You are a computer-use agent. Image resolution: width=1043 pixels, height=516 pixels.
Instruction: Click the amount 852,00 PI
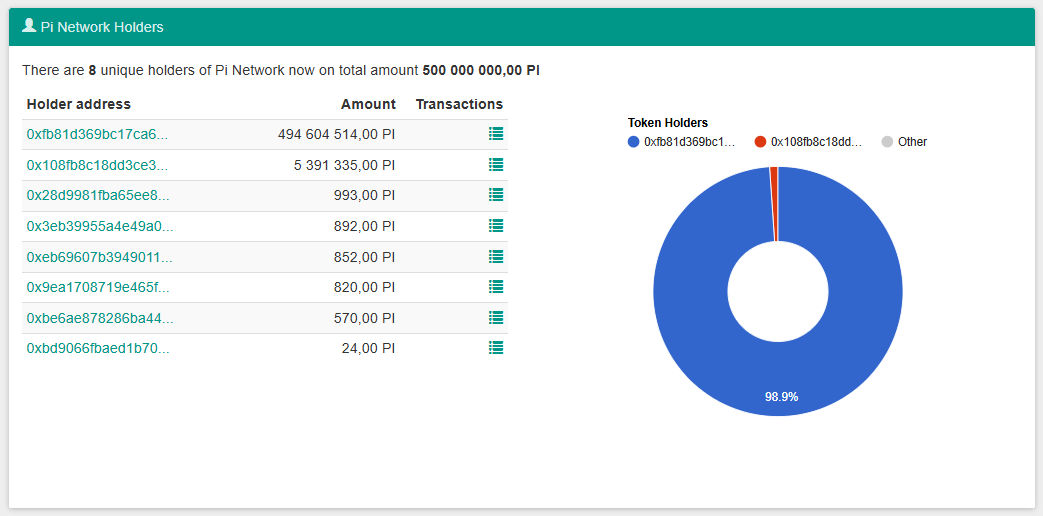coord(365,257)
